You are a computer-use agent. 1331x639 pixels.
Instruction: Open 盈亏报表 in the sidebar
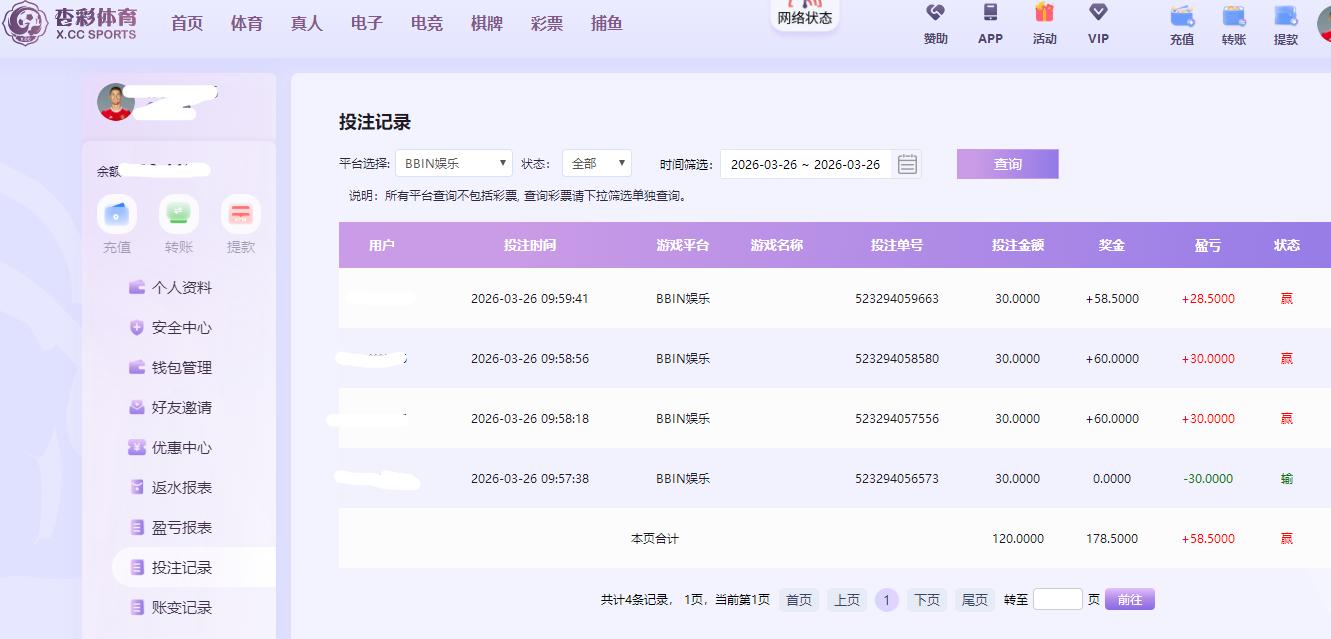point(181,527)
